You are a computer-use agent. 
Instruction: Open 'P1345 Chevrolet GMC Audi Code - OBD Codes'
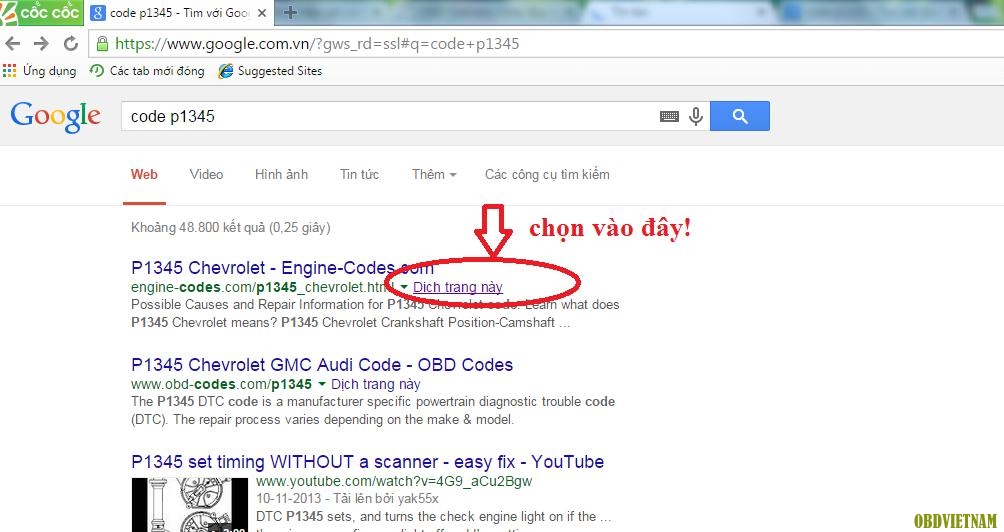point(322,365)
